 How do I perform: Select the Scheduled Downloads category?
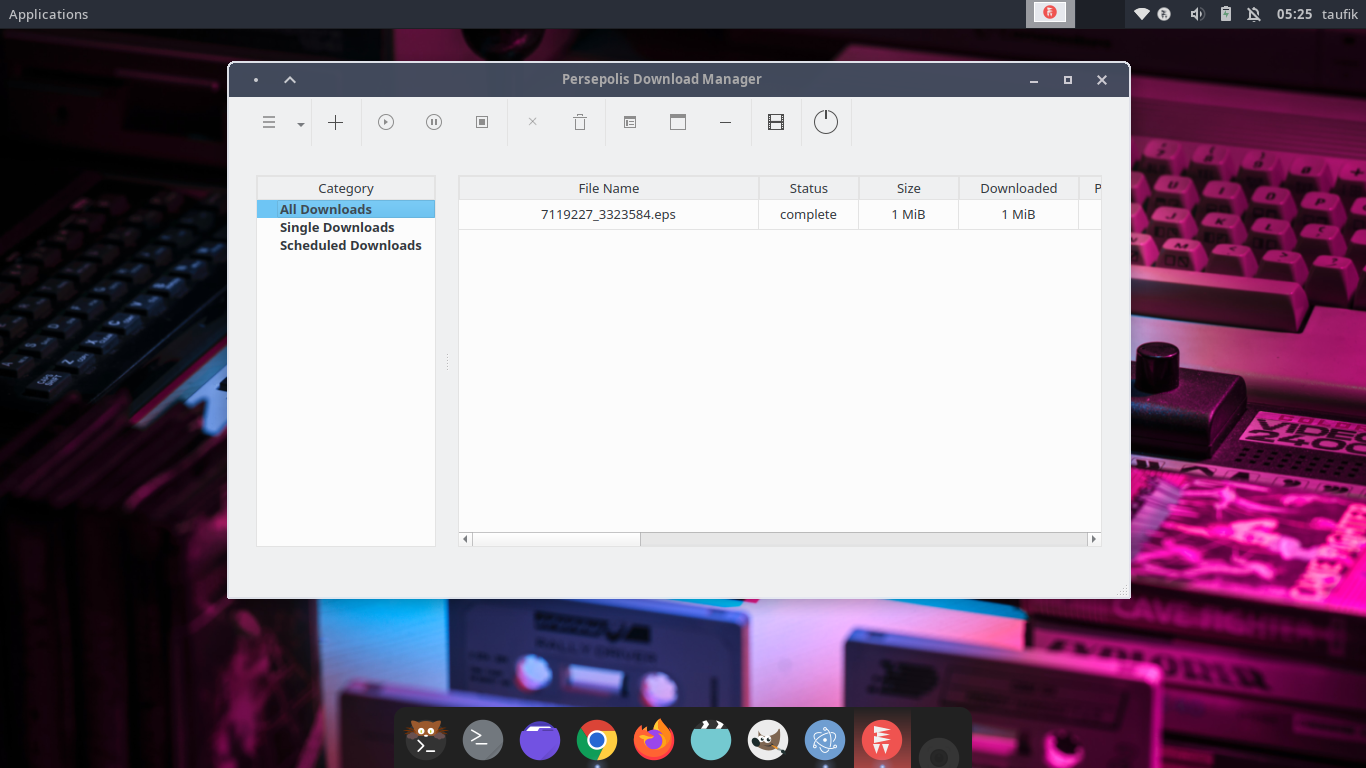point(350,245)
